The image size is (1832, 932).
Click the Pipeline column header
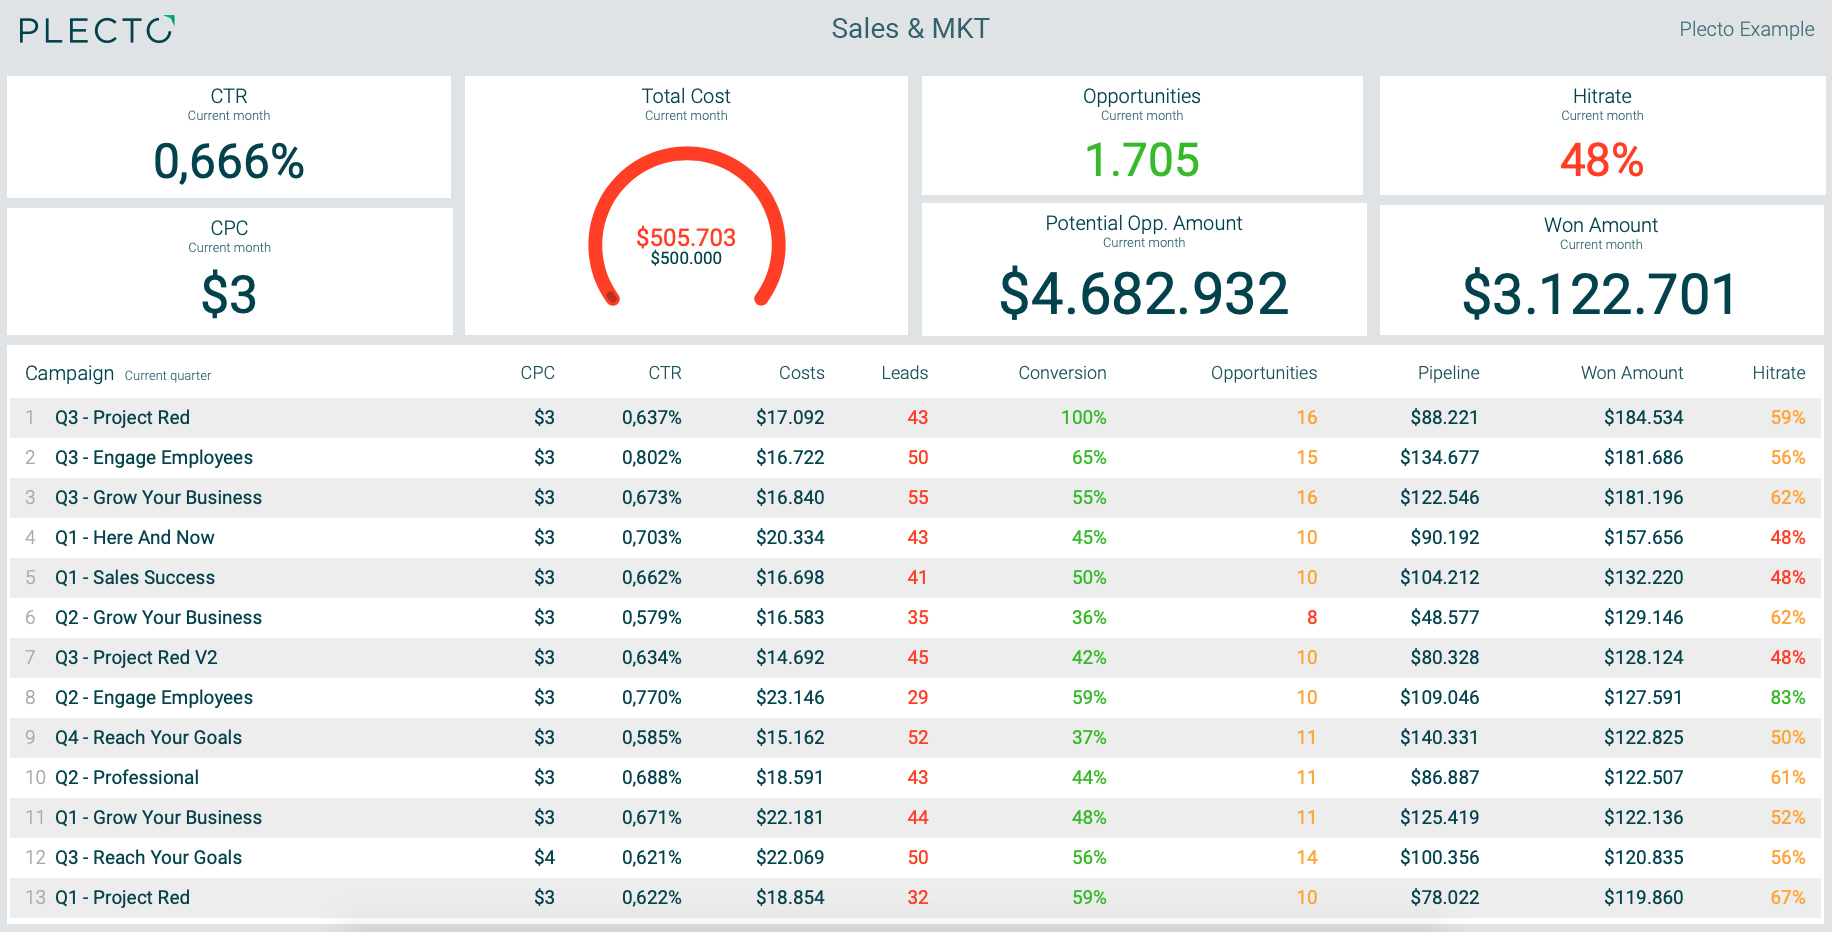click(x=1448, y=373)
